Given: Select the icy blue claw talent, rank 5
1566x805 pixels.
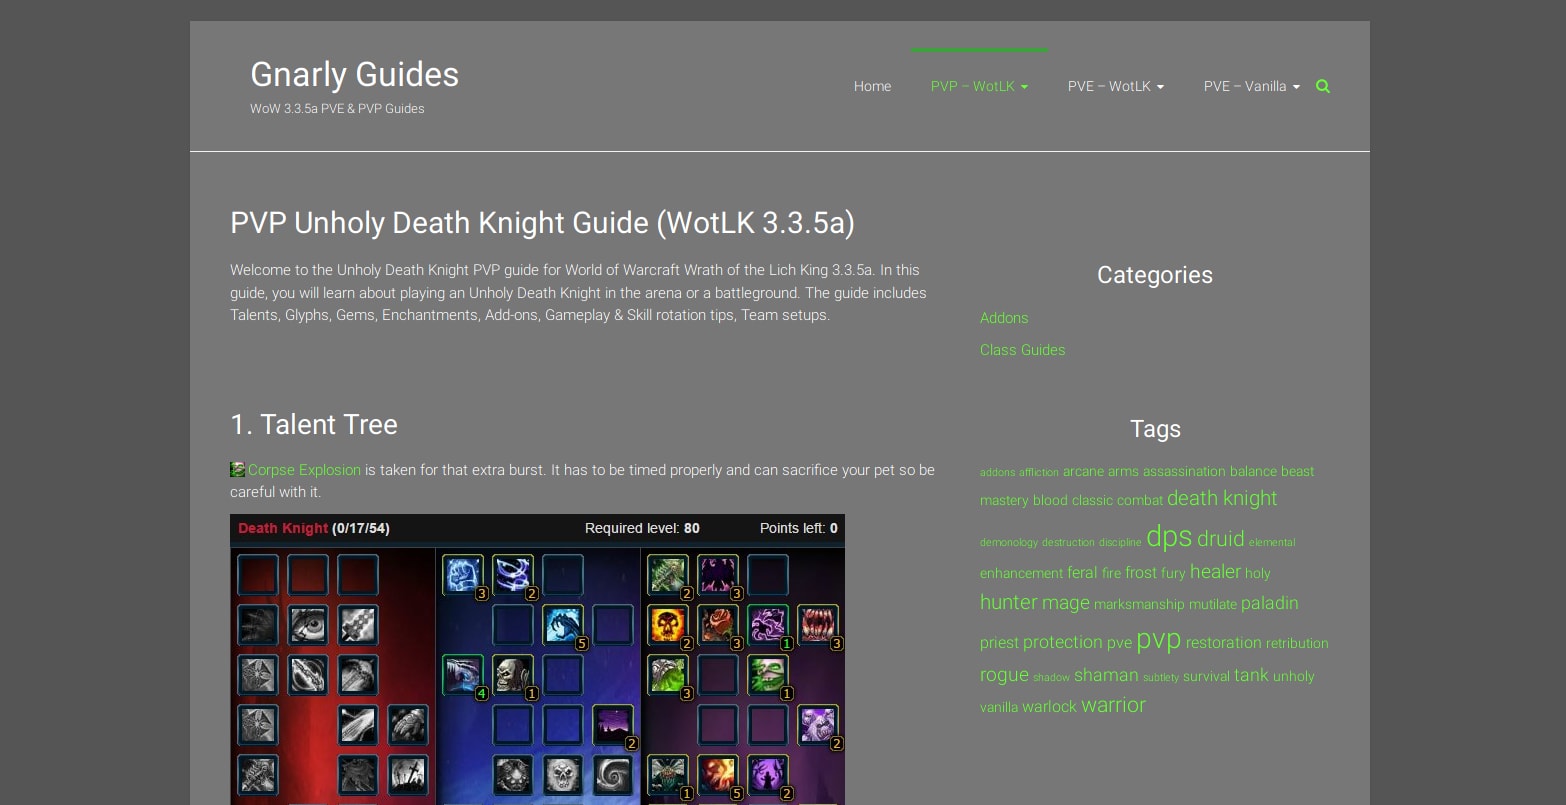Looking at the screenshot, I should pos(562,625).
